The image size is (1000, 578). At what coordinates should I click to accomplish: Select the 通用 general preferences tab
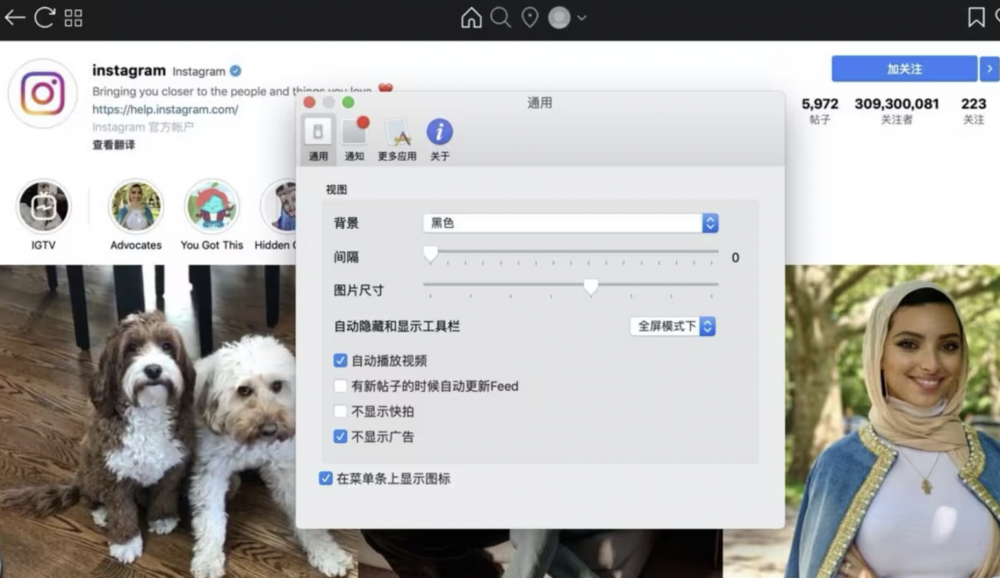(x=318, y=139)
